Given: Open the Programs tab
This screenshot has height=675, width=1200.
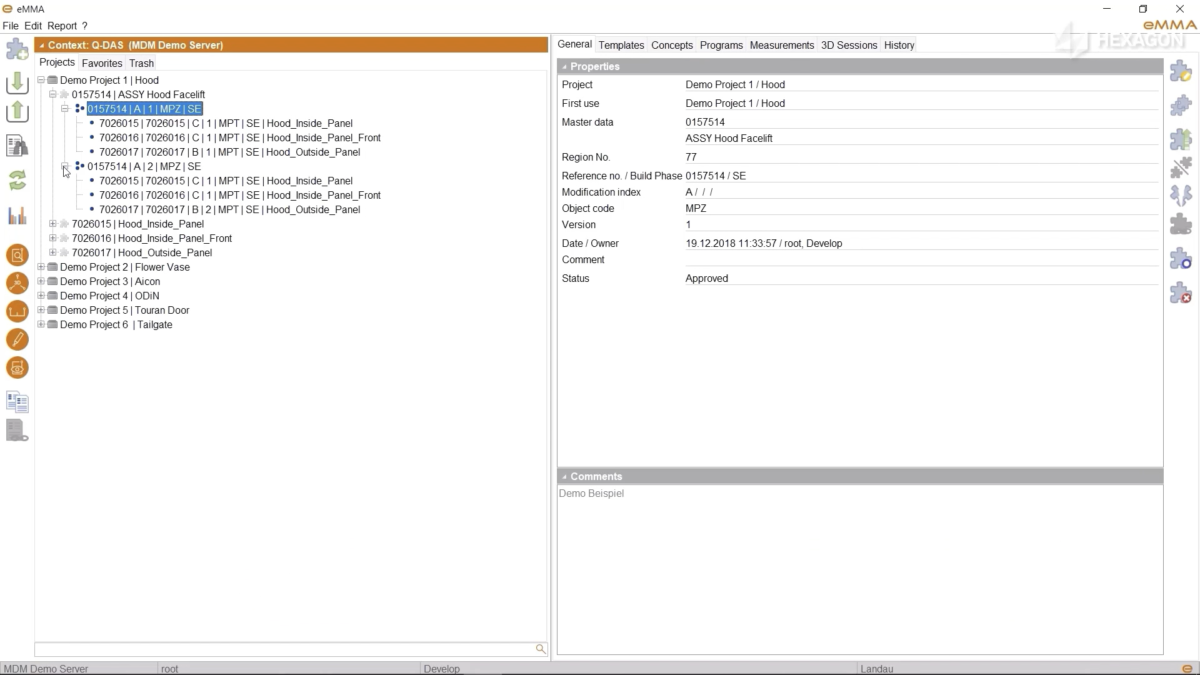Looking at the screenshot, I should pos(721,45).
